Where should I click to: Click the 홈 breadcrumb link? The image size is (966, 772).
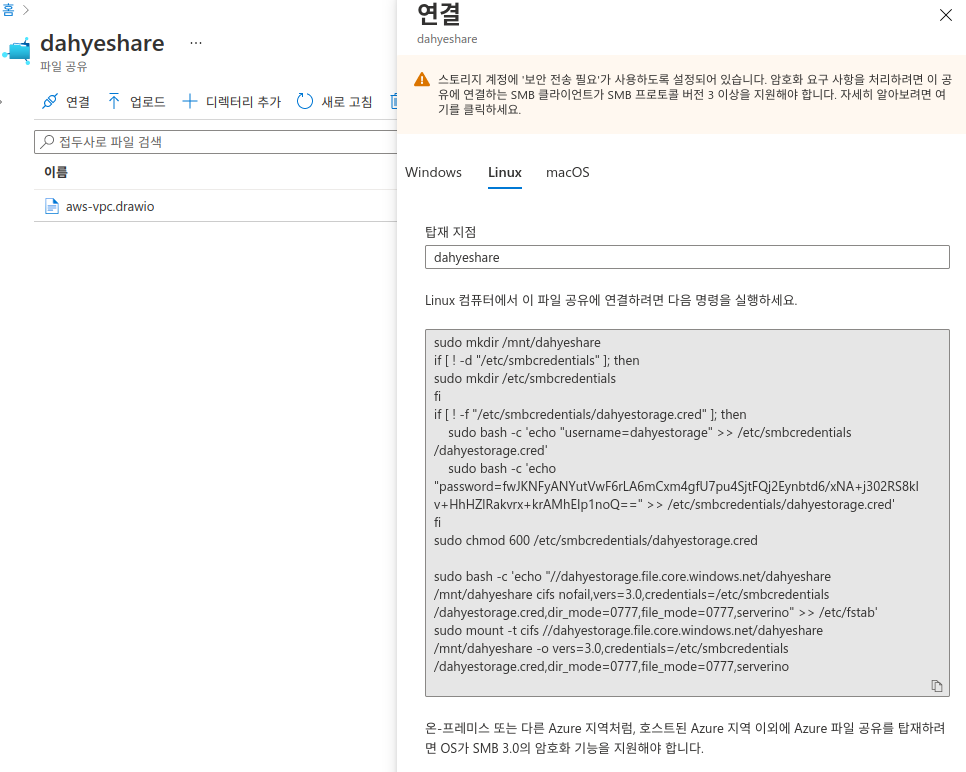[x=8, y=10]
